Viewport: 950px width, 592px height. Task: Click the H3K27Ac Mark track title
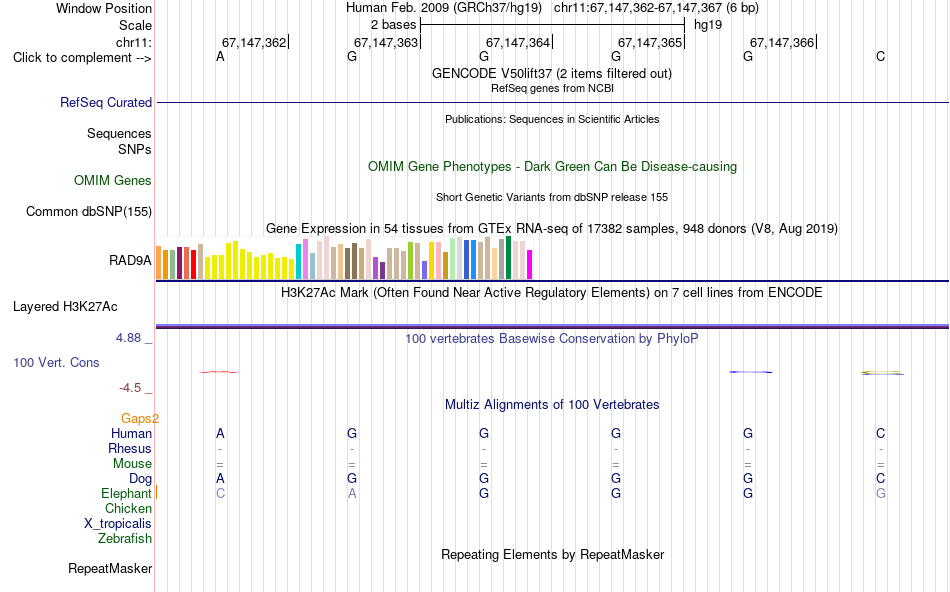pyautogui.click(x=551, y=293)
